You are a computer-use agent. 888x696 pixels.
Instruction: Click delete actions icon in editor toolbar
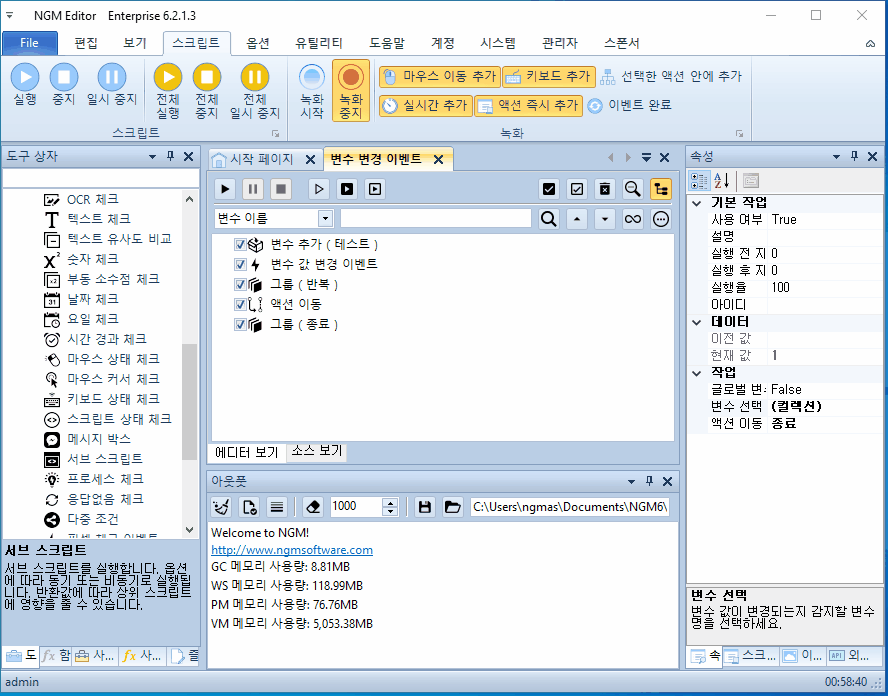click(x=605, y=189)
